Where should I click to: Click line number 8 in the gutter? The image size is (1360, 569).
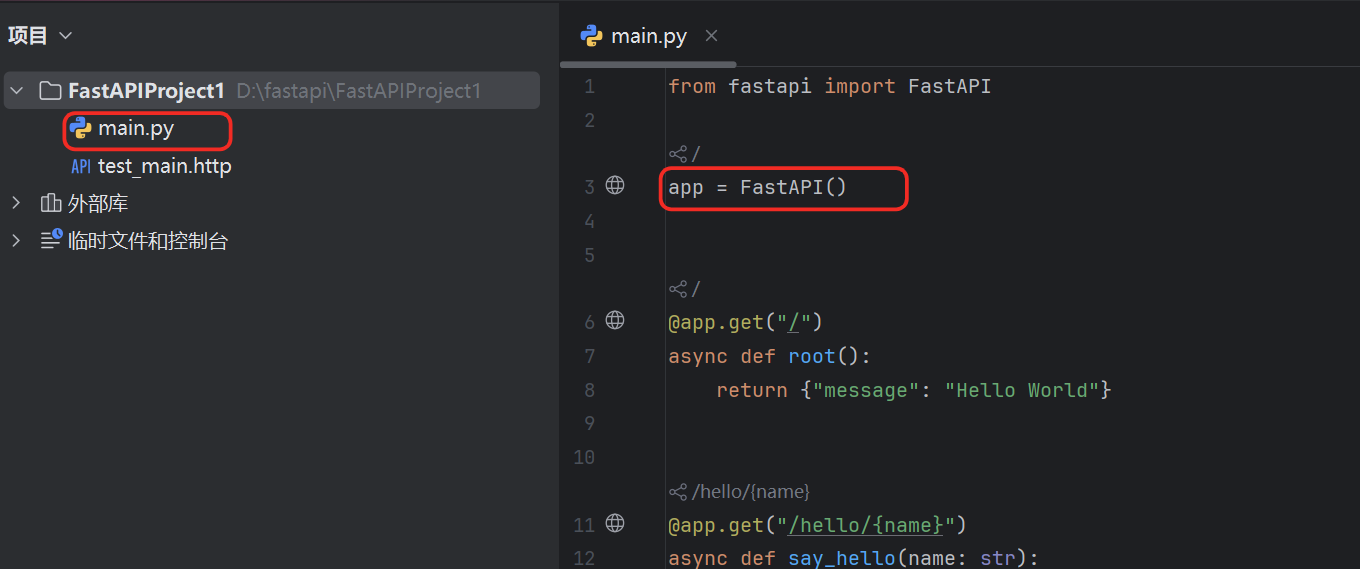click(x=589, y=390)
